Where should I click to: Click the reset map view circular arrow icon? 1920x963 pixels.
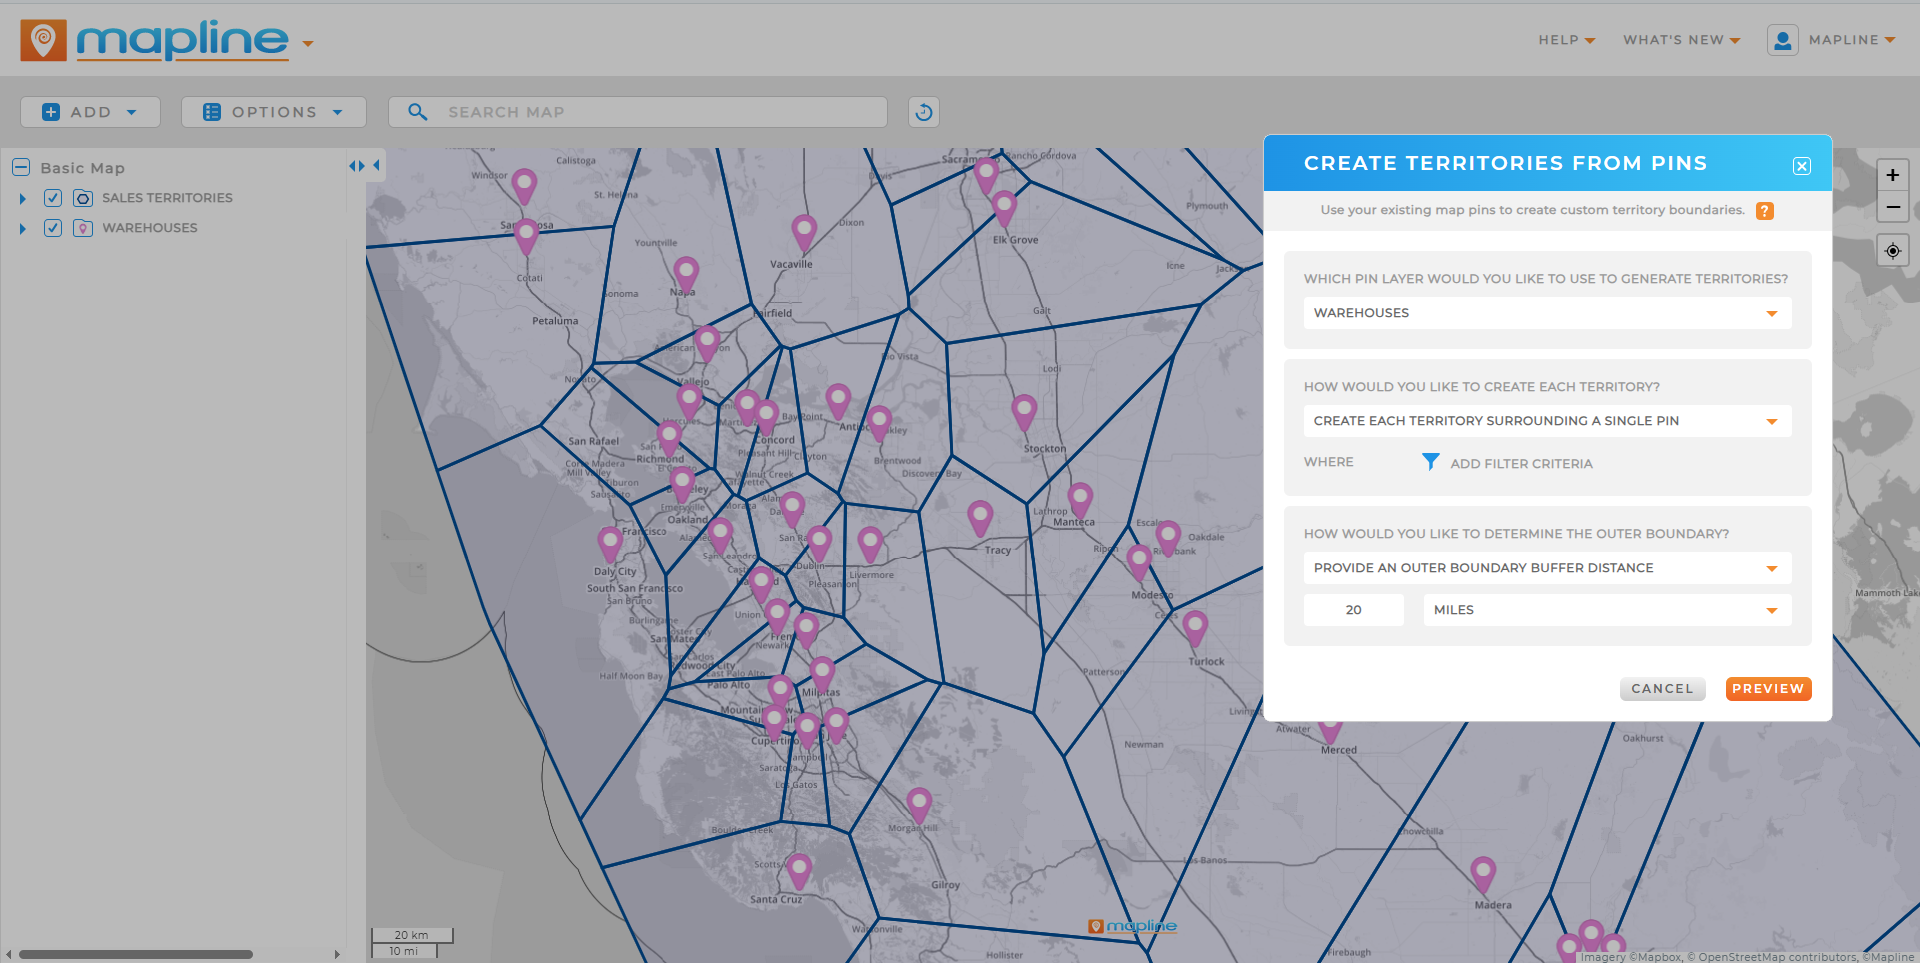pyautogui.click(x=923, y=111)
